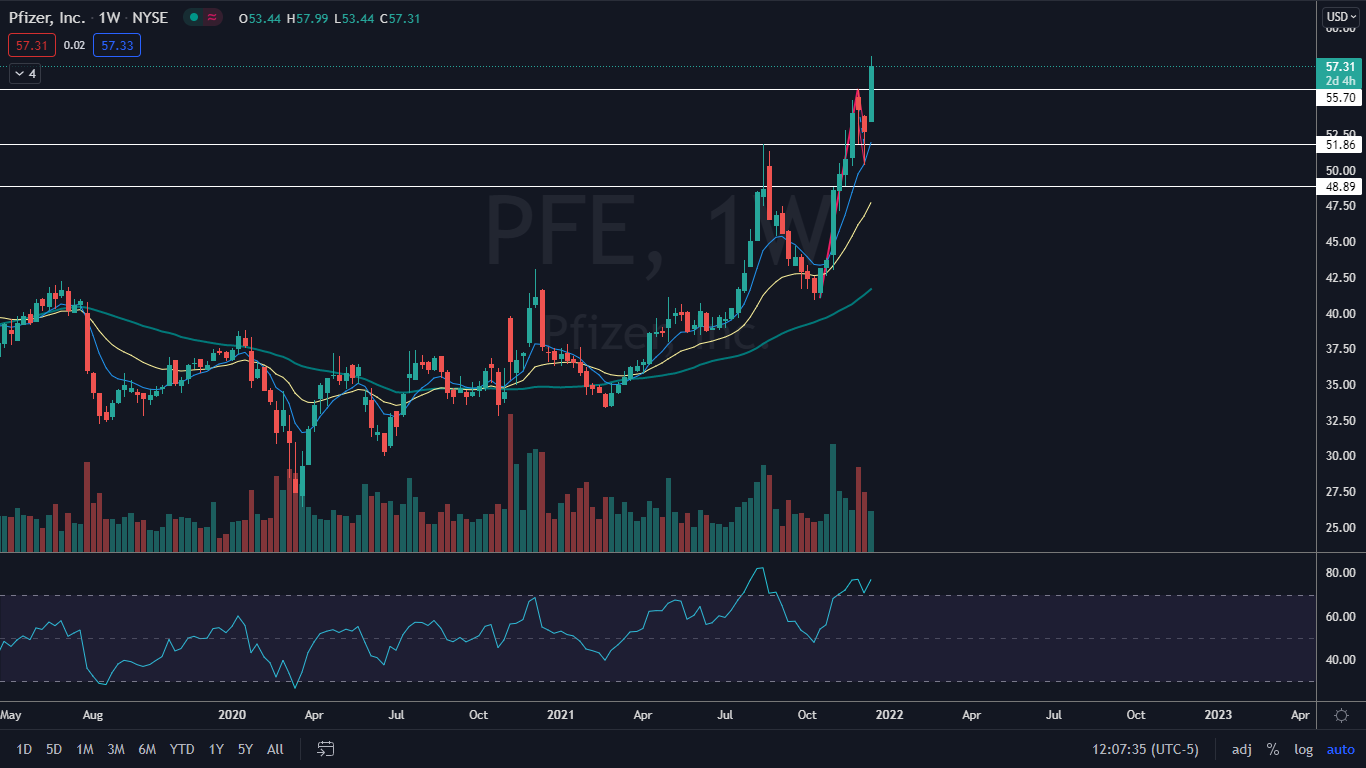
Task: Open the USD currency dropdown
Action: (x=1340, y=17)
